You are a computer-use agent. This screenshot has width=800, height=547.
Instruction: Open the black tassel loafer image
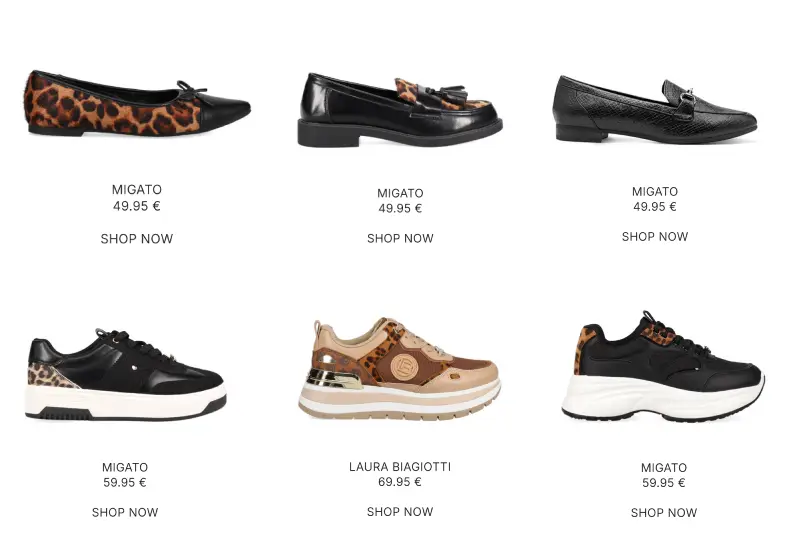click(x=400, y=110)
